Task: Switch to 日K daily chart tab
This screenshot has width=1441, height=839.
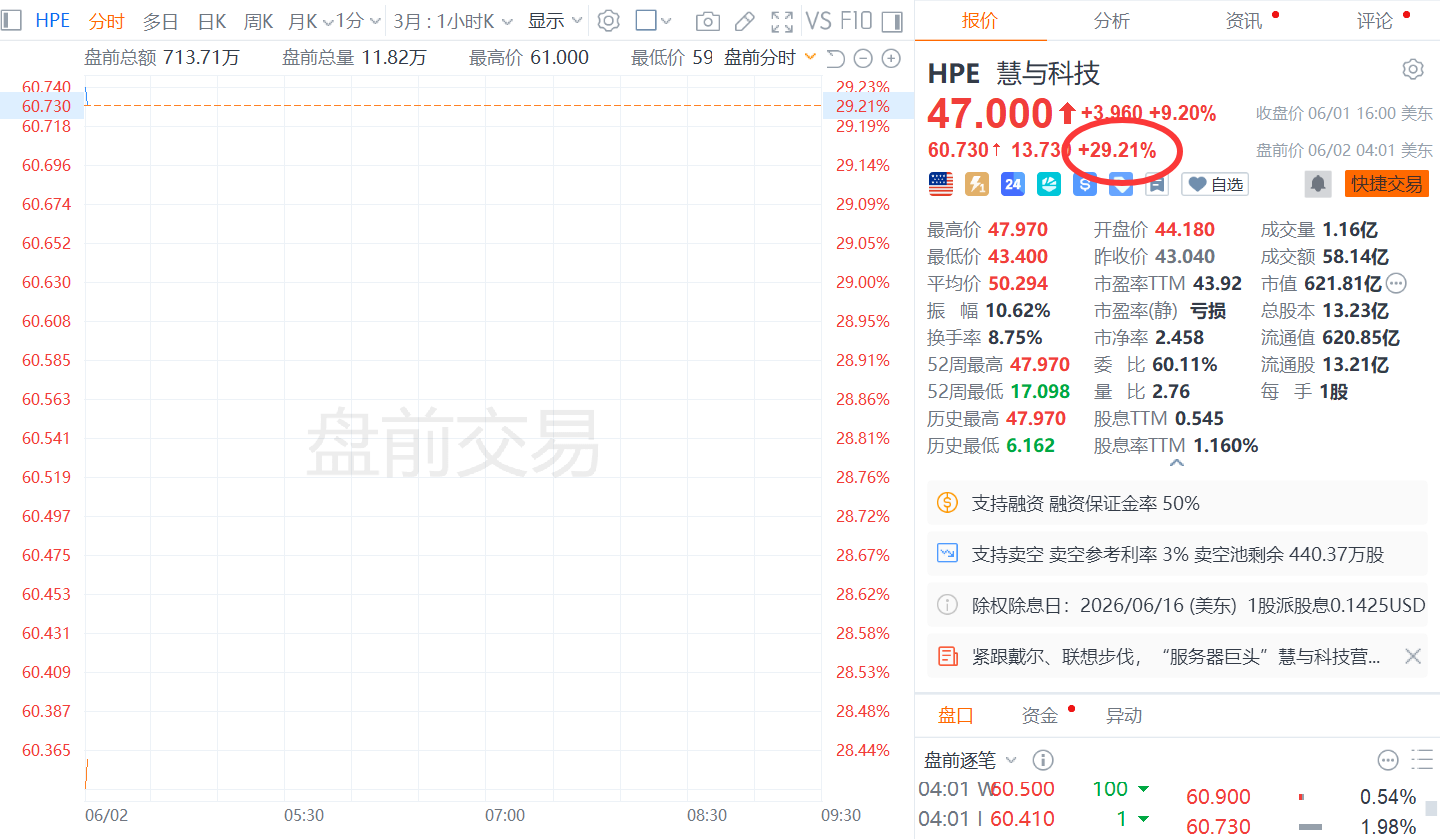Action: (x=211, y=21)
